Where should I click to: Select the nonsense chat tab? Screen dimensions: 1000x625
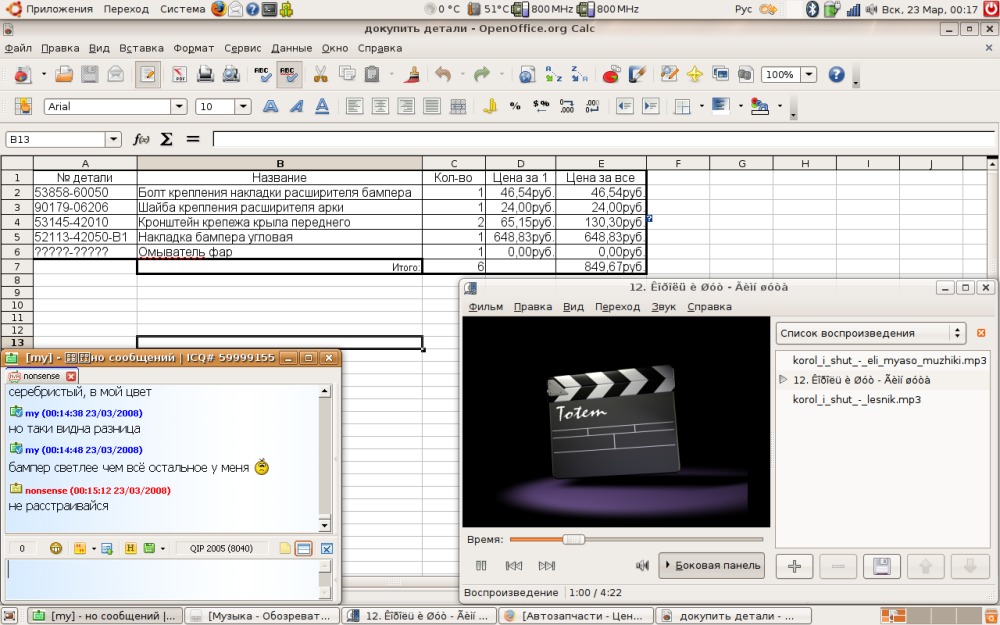[42, 376]
